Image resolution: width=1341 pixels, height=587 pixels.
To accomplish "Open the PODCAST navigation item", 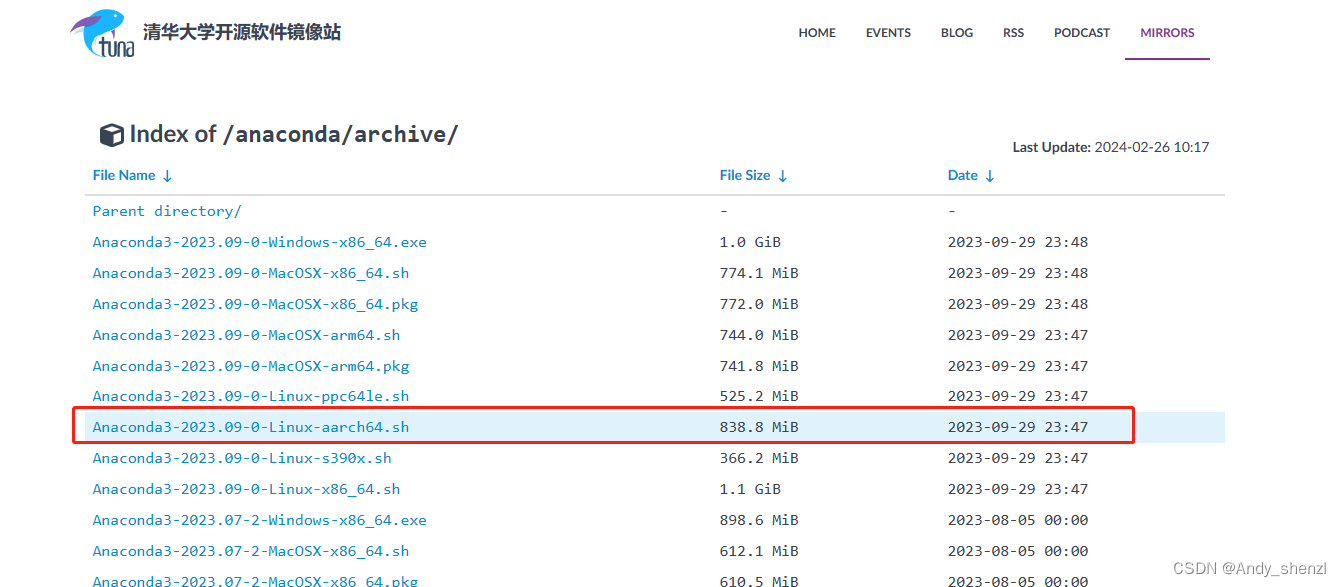I will 1082,33.
